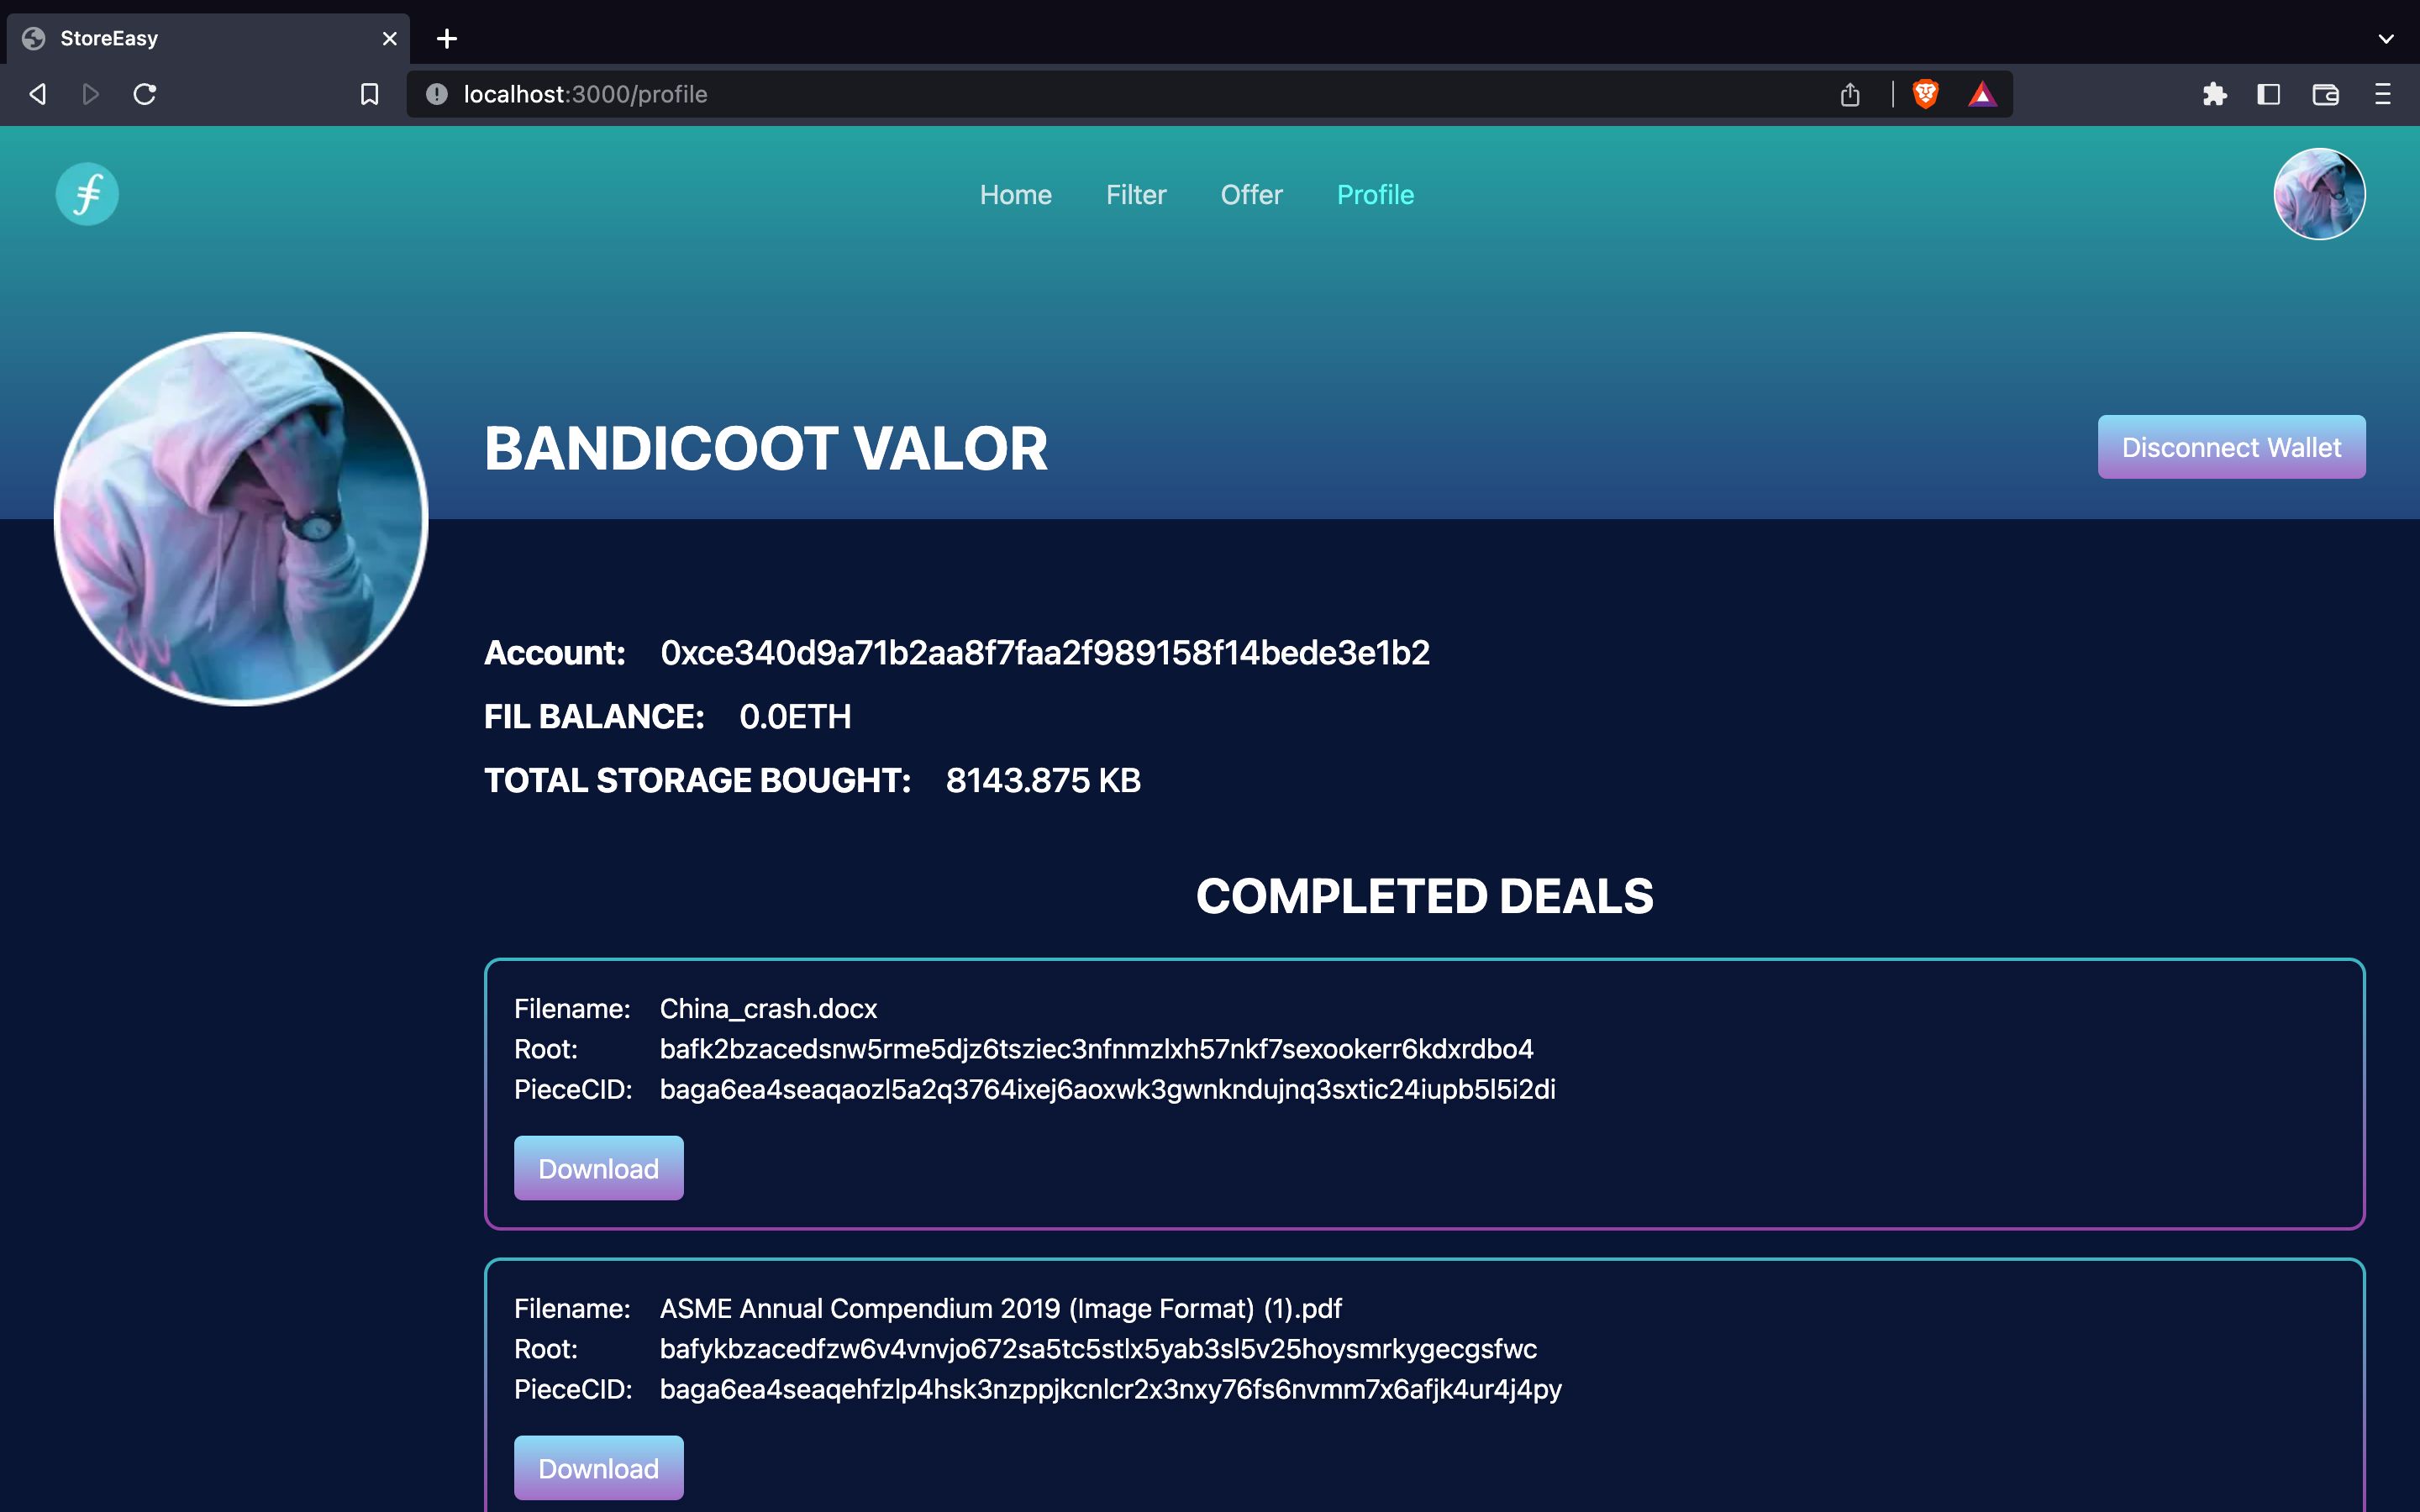This screenshot has height=1512, width=2420.
Task: Click Disconnect Wallet button
Action: point(2232,448)
